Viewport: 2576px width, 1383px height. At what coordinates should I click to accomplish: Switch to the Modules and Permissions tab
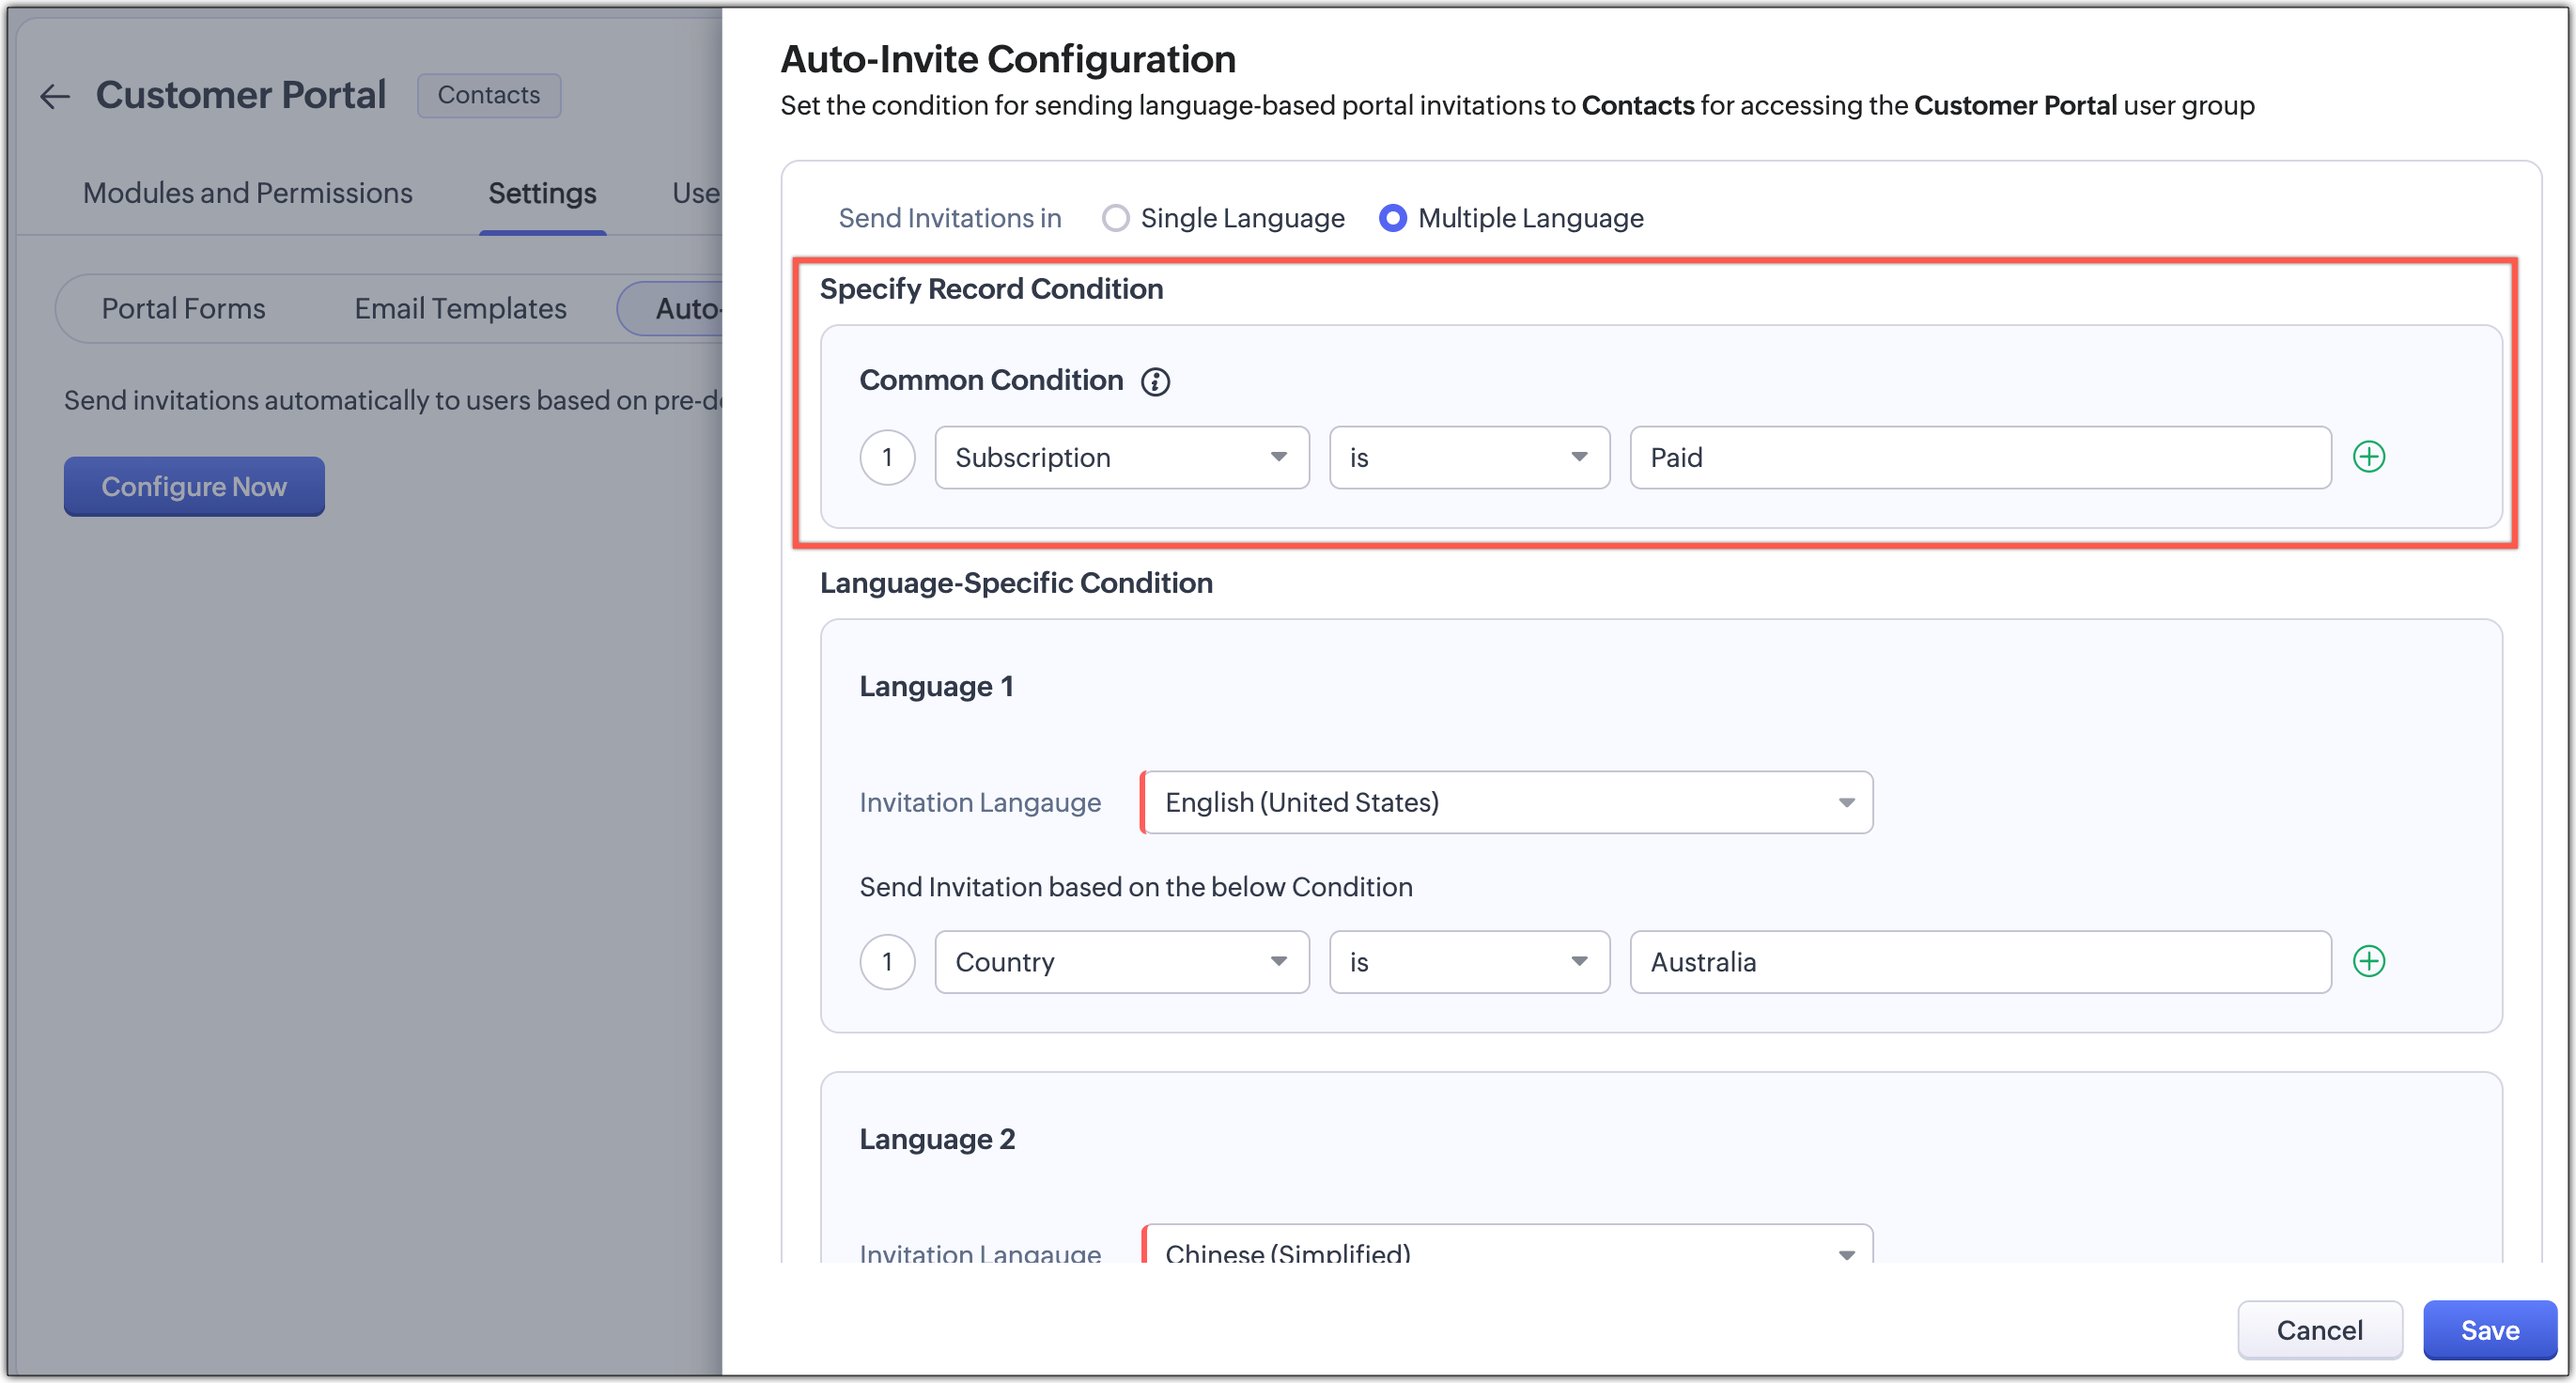click(247, 193)
